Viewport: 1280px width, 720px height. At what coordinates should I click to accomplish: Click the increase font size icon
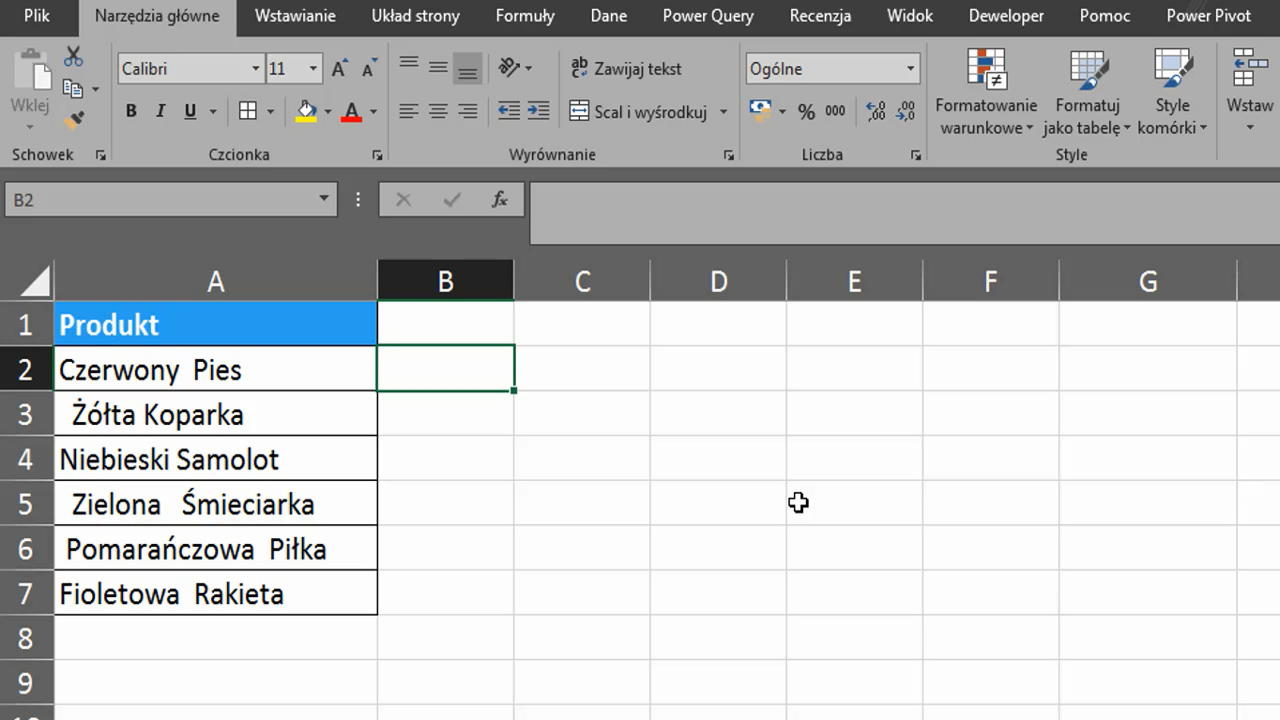point(339,69)
